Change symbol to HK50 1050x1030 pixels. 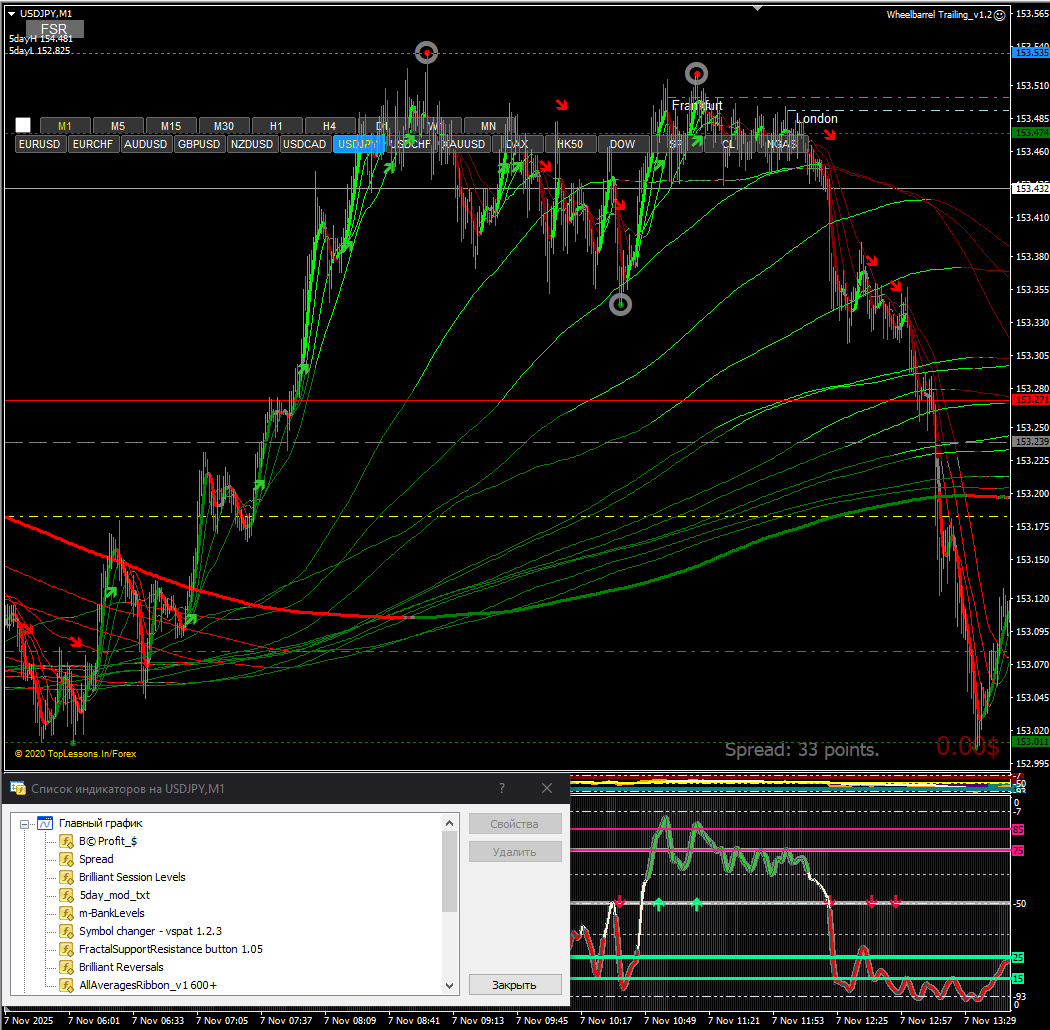(x=570, y=144)
